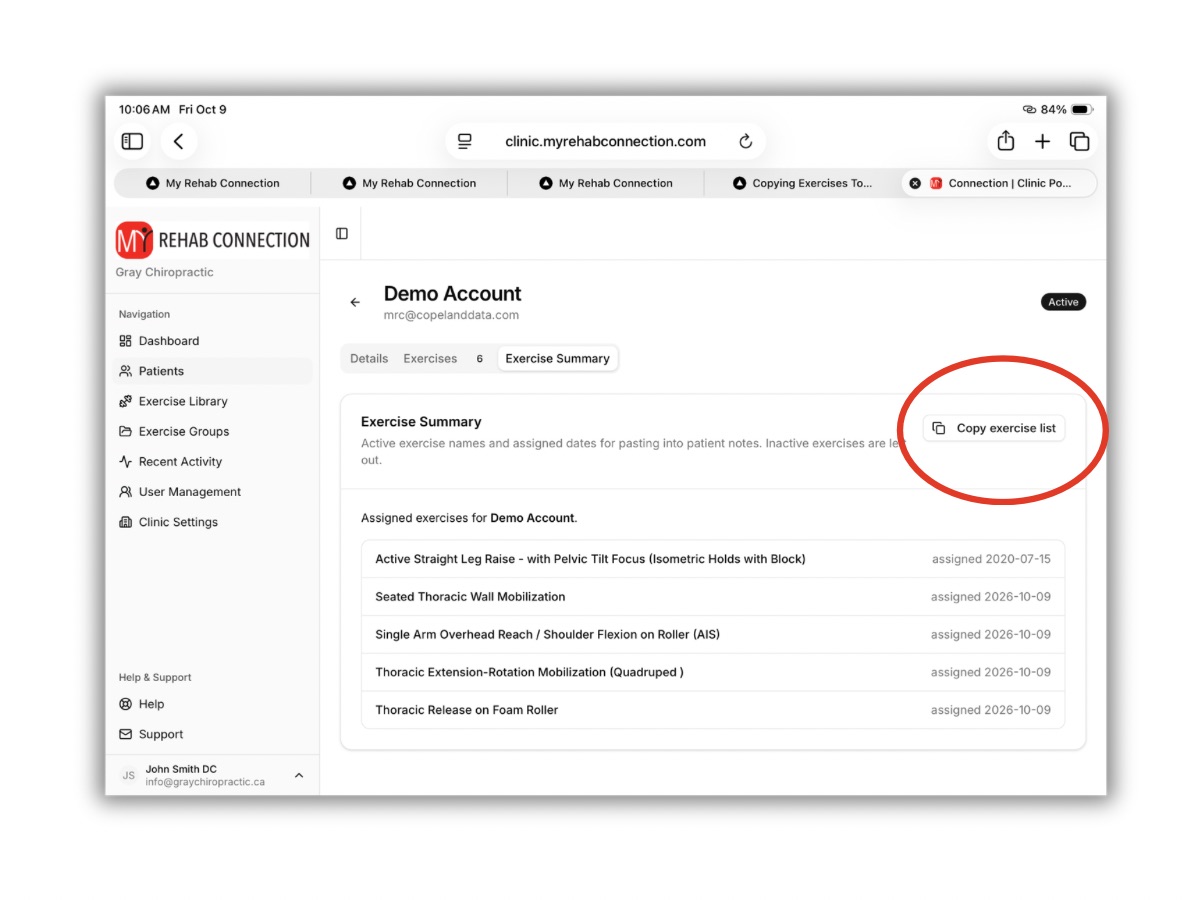Open Clinic Settings in navigation

(x=213, y=522)
